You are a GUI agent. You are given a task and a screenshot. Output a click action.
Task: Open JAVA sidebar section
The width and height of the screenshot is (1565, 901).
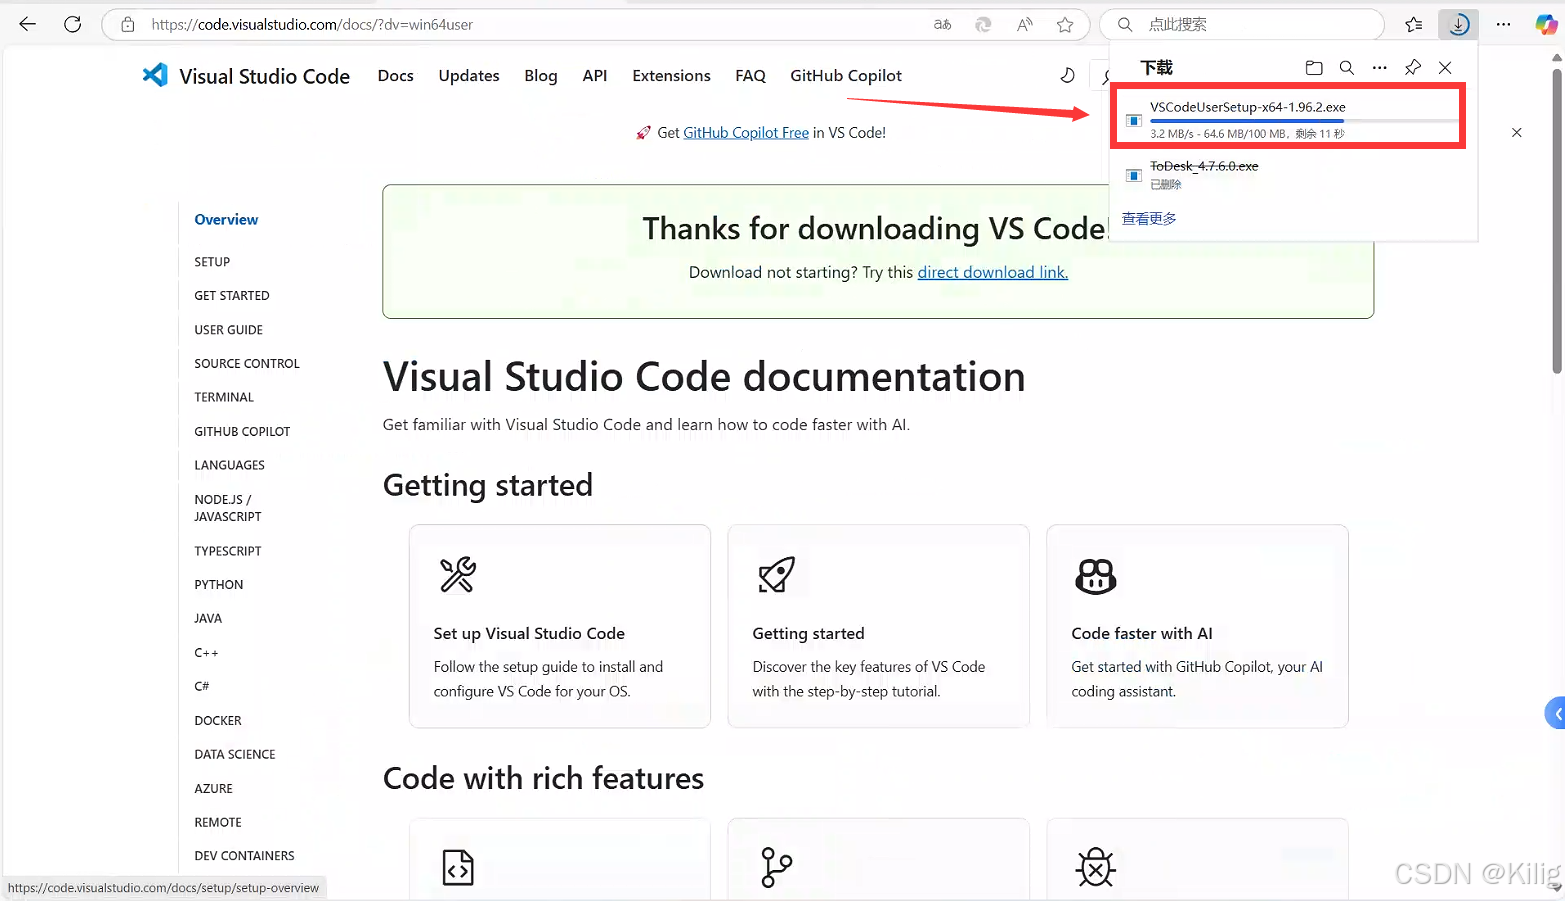click(x=208, y=619)
